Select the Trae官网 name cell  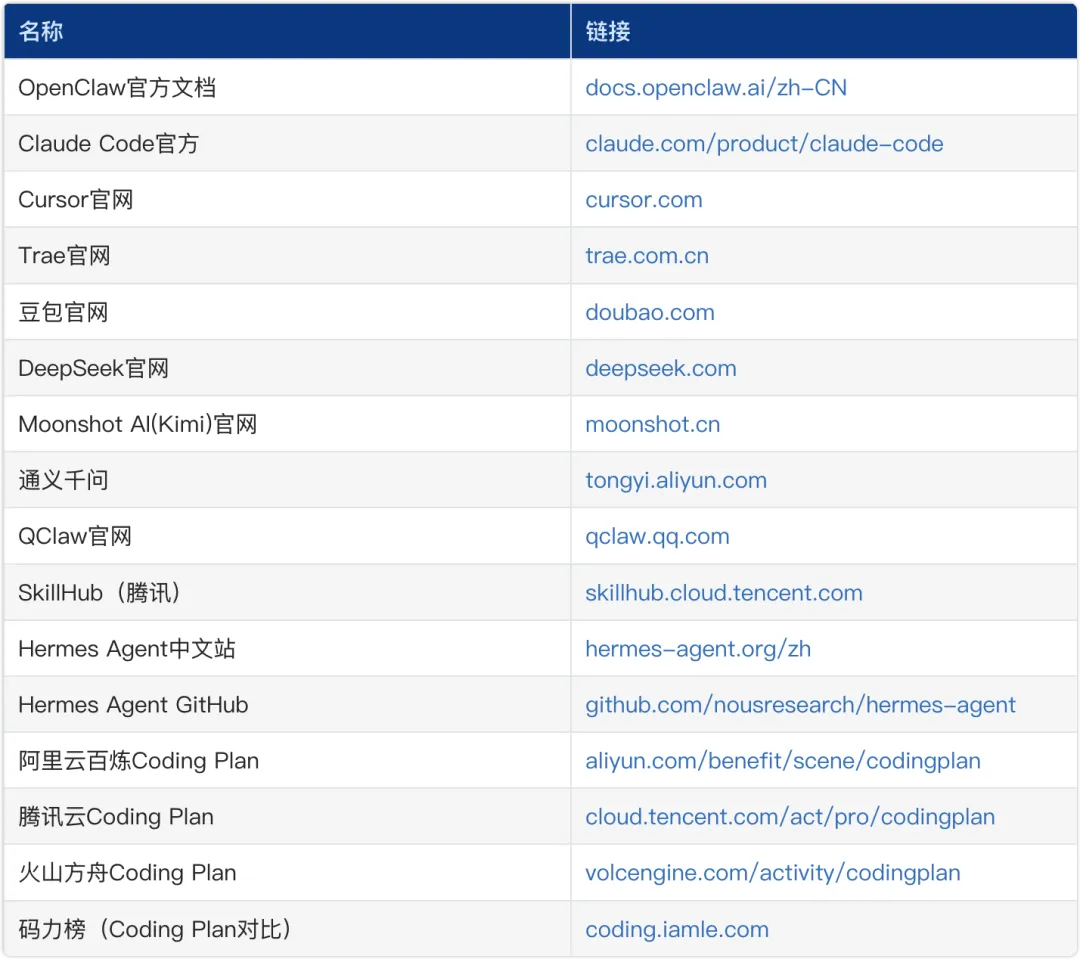(287, 256)
